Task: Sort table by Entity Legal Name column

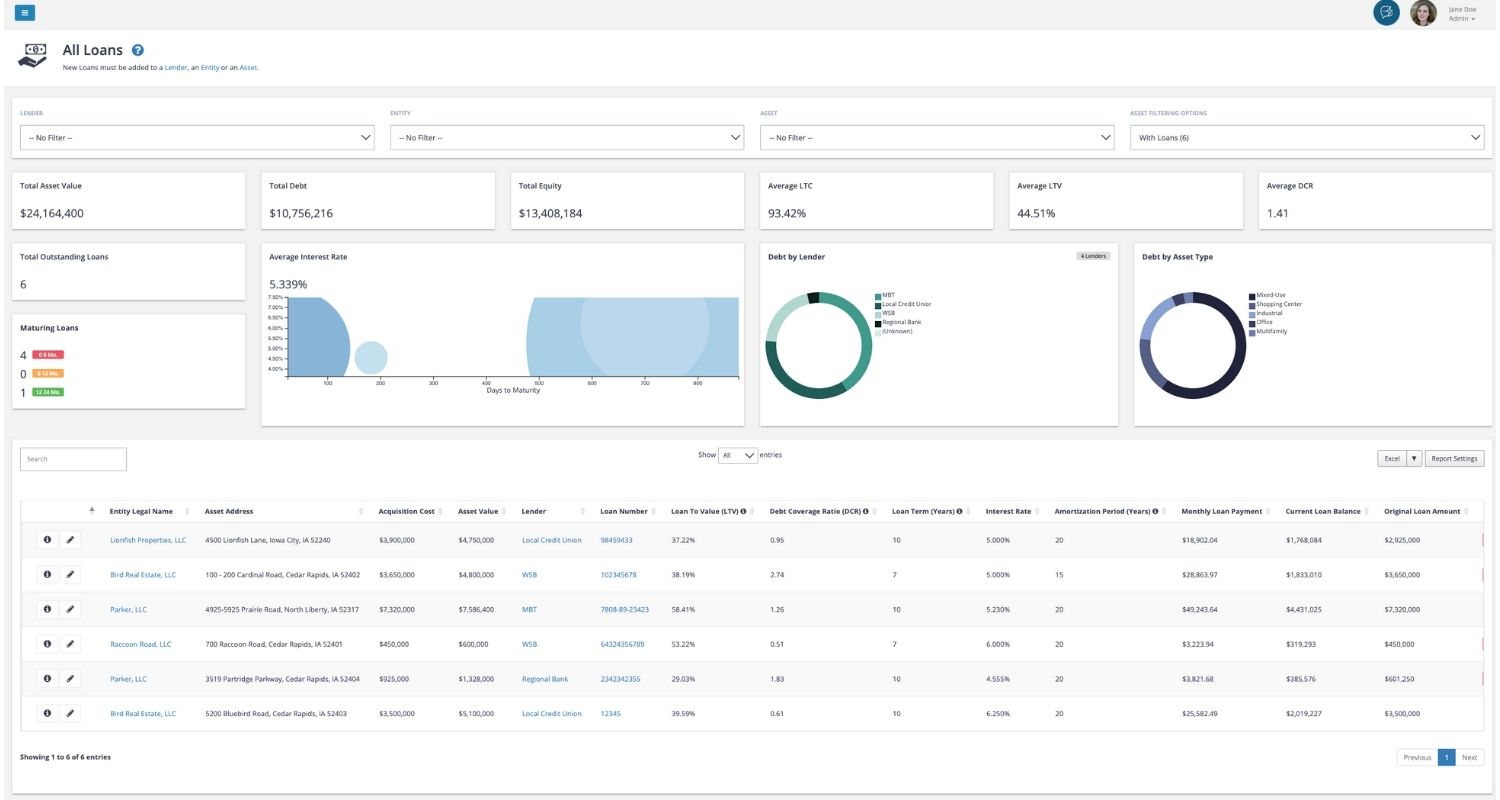Action: click(x=141, y=511)
